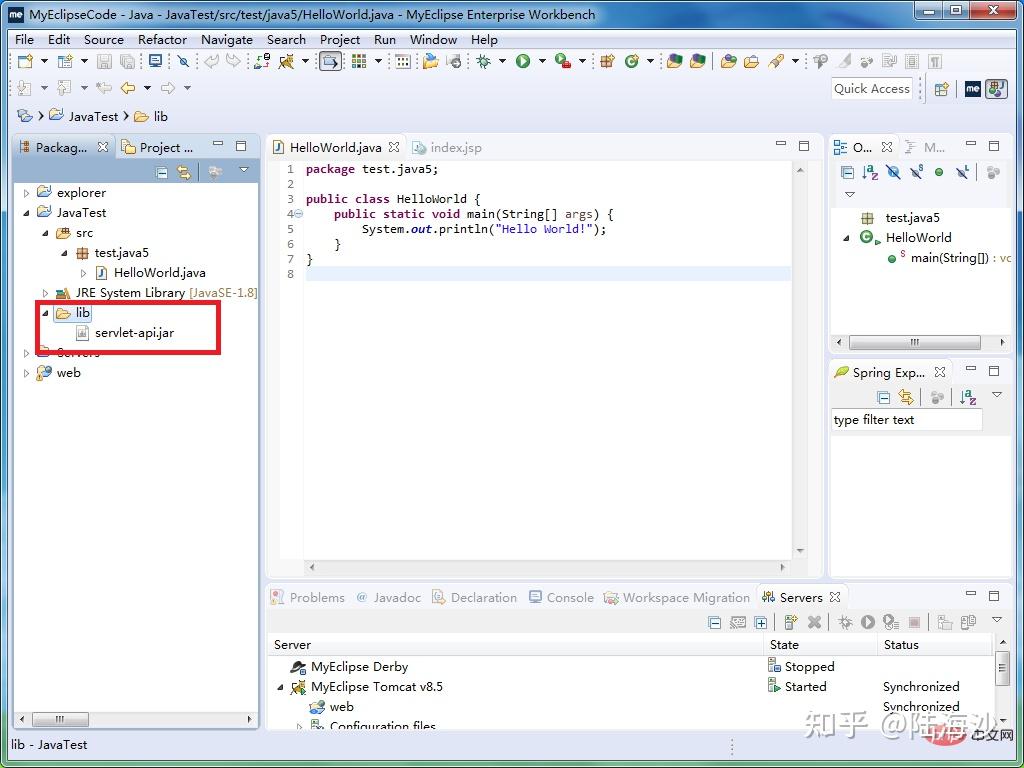This screenshot has width=1024, height=768.
Task: Collapse the JavaTest project node
Action: pos(26,213)
